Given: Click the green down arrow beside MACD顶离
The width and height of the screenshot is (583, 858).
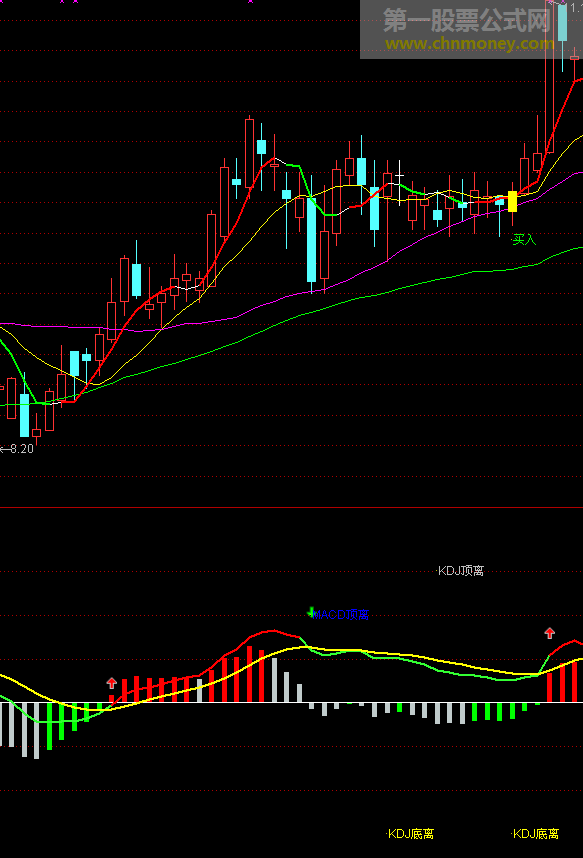Looking at the screenshot, I should click(311, 612).
